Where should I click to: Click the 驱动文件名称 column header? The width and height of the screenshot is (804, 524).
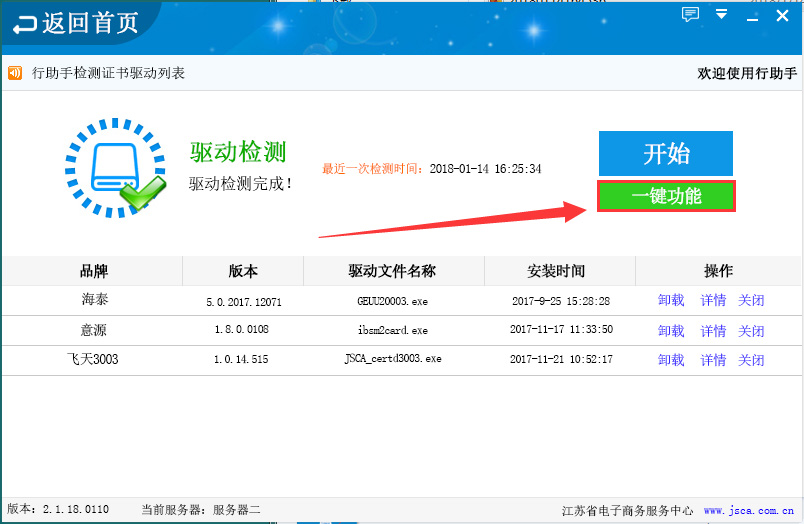(x=392, y=271)
